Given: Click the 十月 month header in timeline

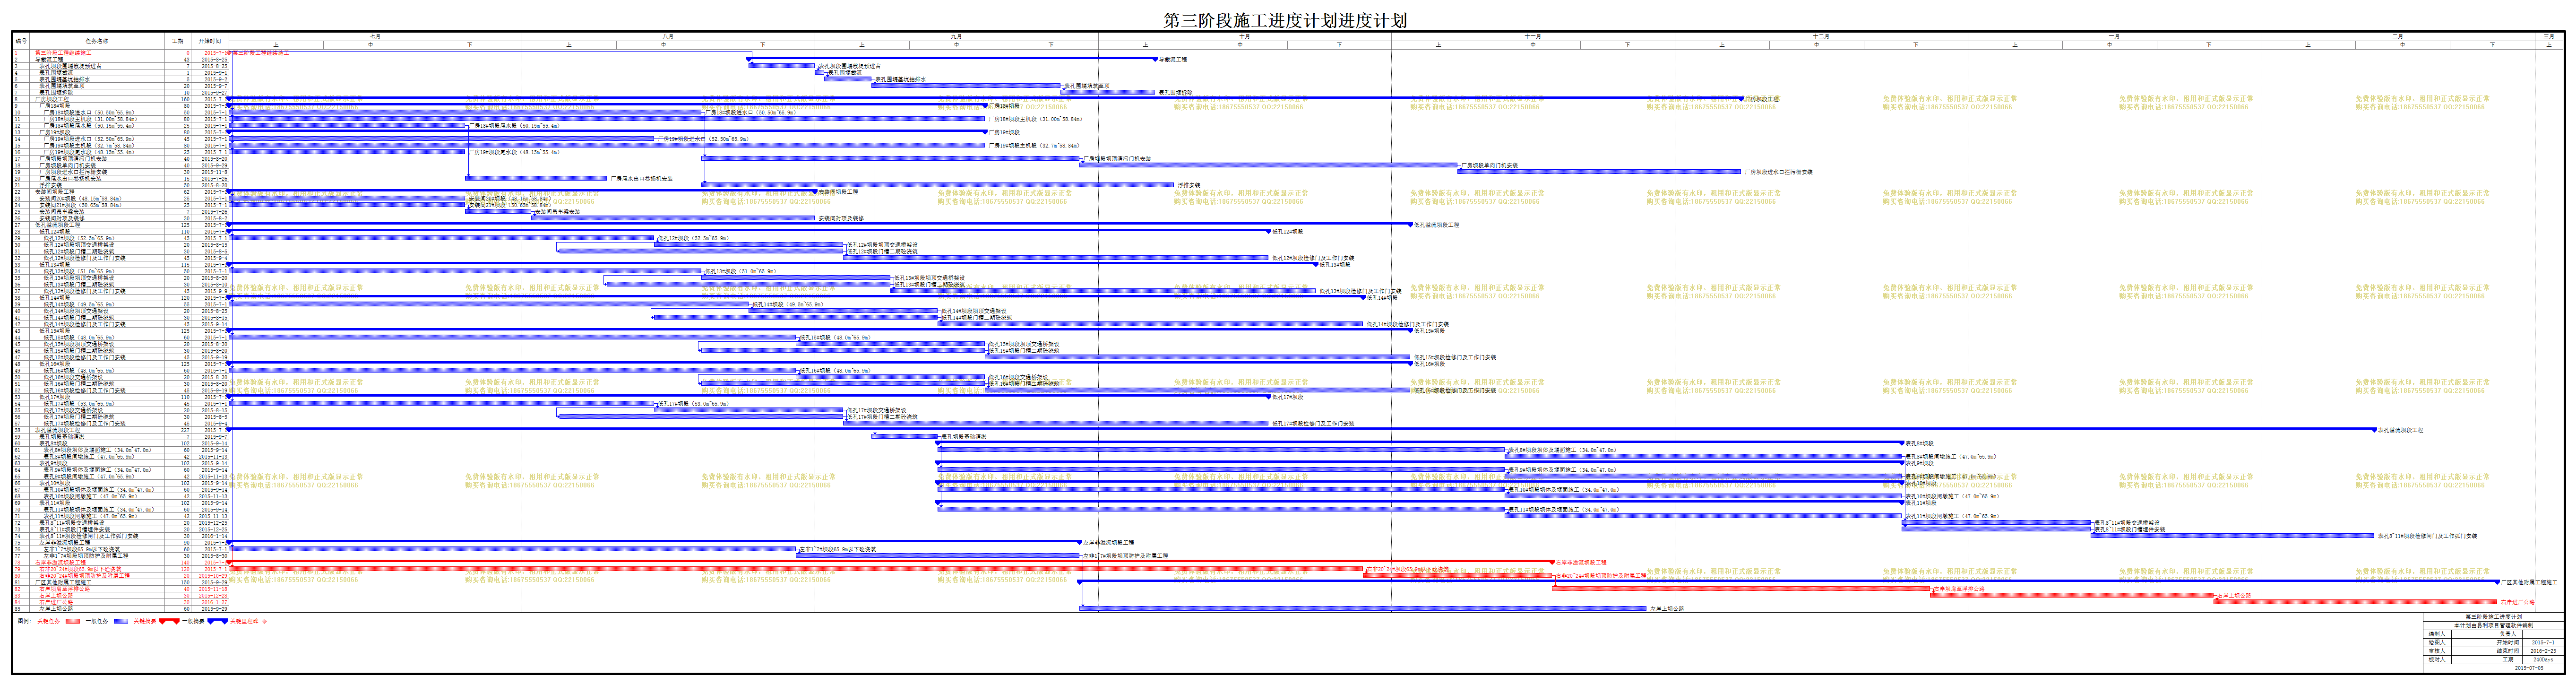Looking at the screenshot, I should point(1244,36).
